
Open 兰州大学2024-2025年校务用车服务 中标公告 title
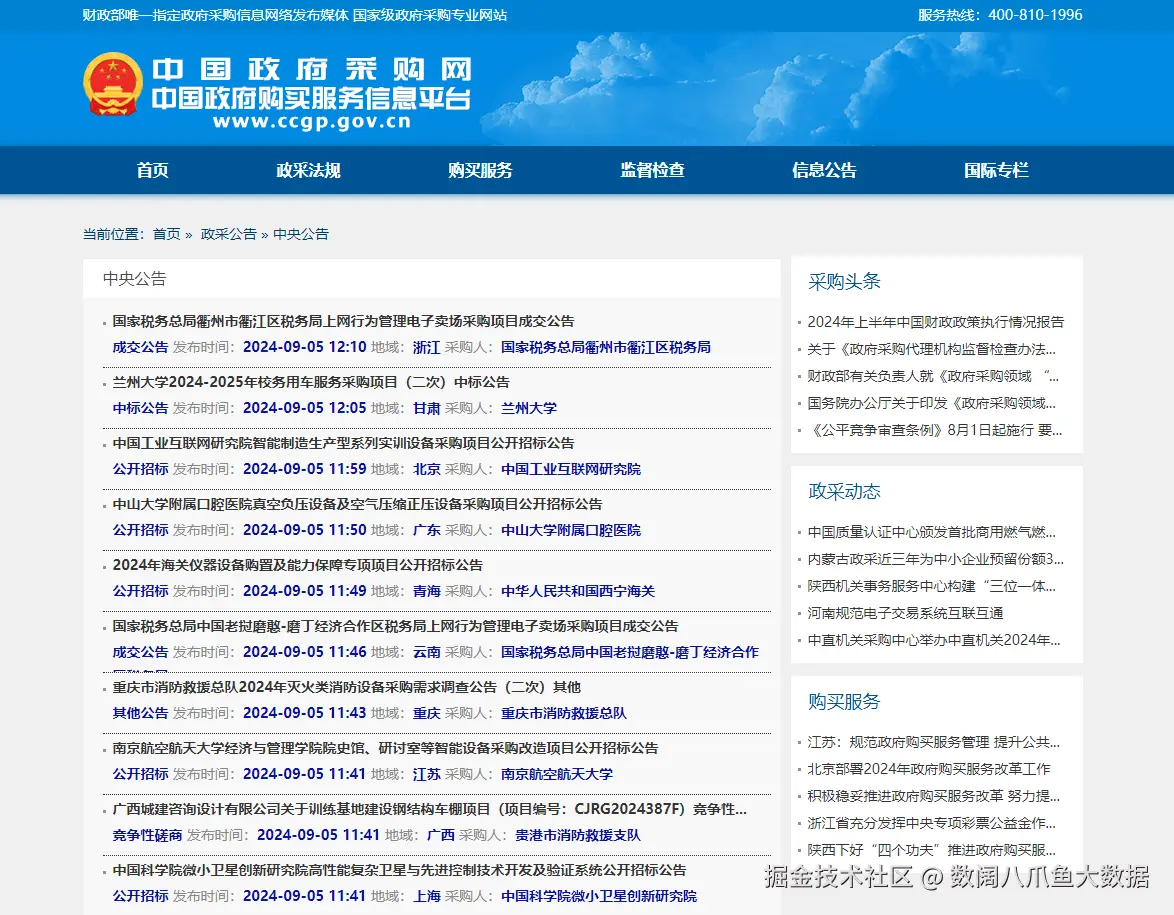coord(311,382)
